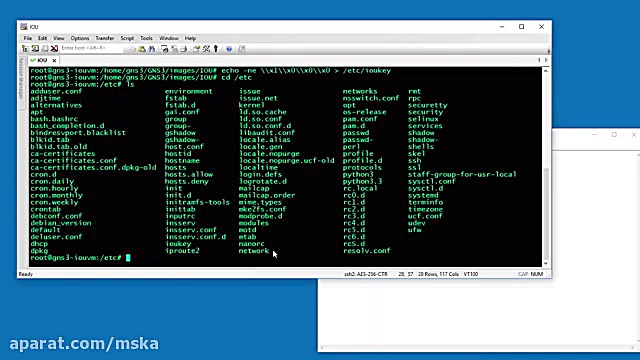Open the Edit menu
The width and height of the screenshot is (640, 360).
coord(42,38)
